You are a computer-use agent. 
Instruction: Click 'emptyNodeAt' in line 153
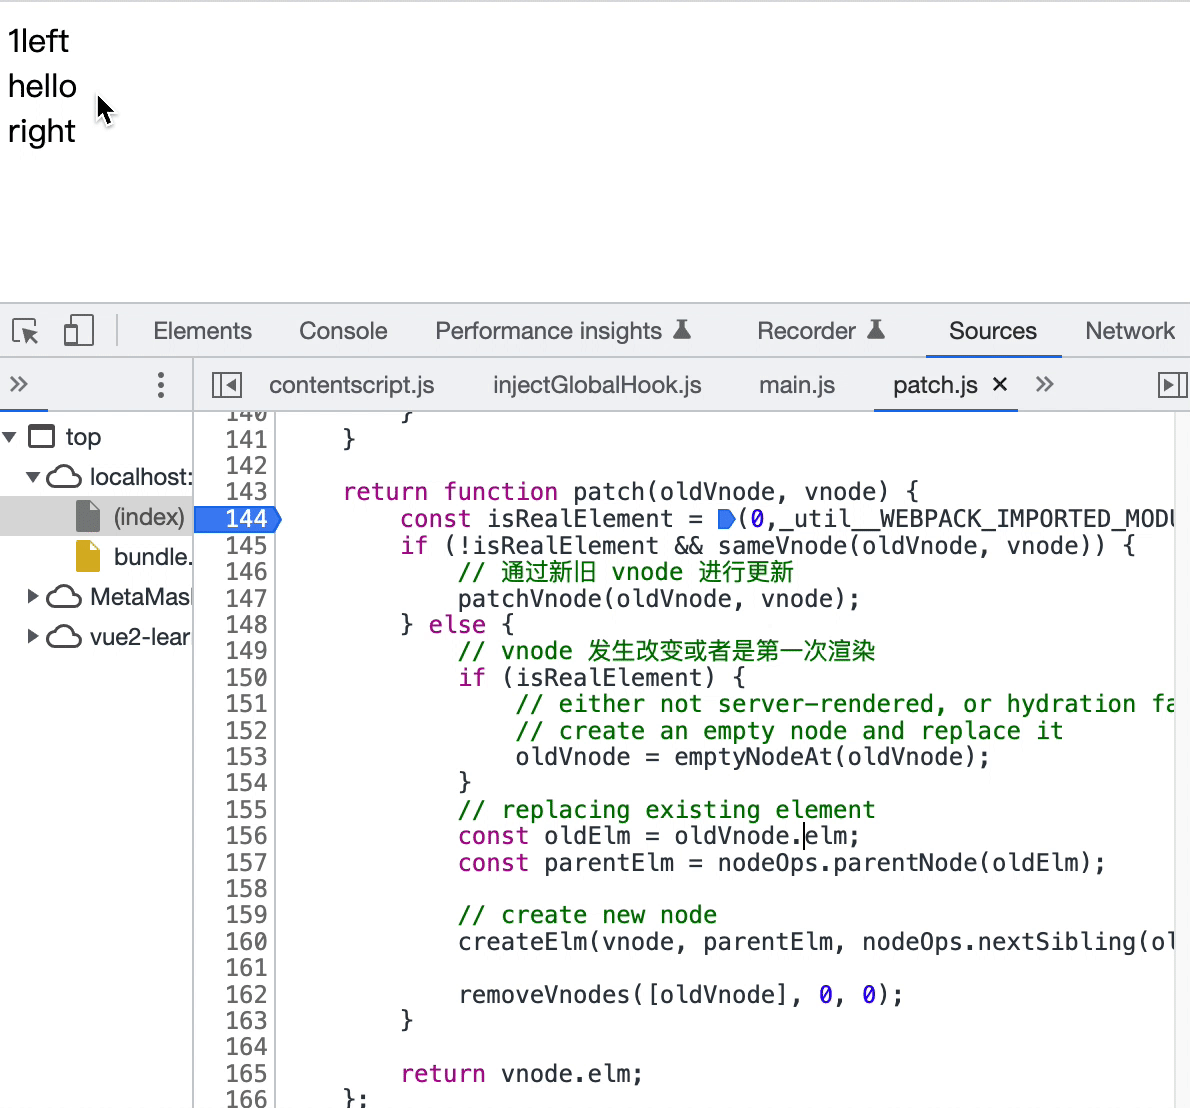pos(753,757)
